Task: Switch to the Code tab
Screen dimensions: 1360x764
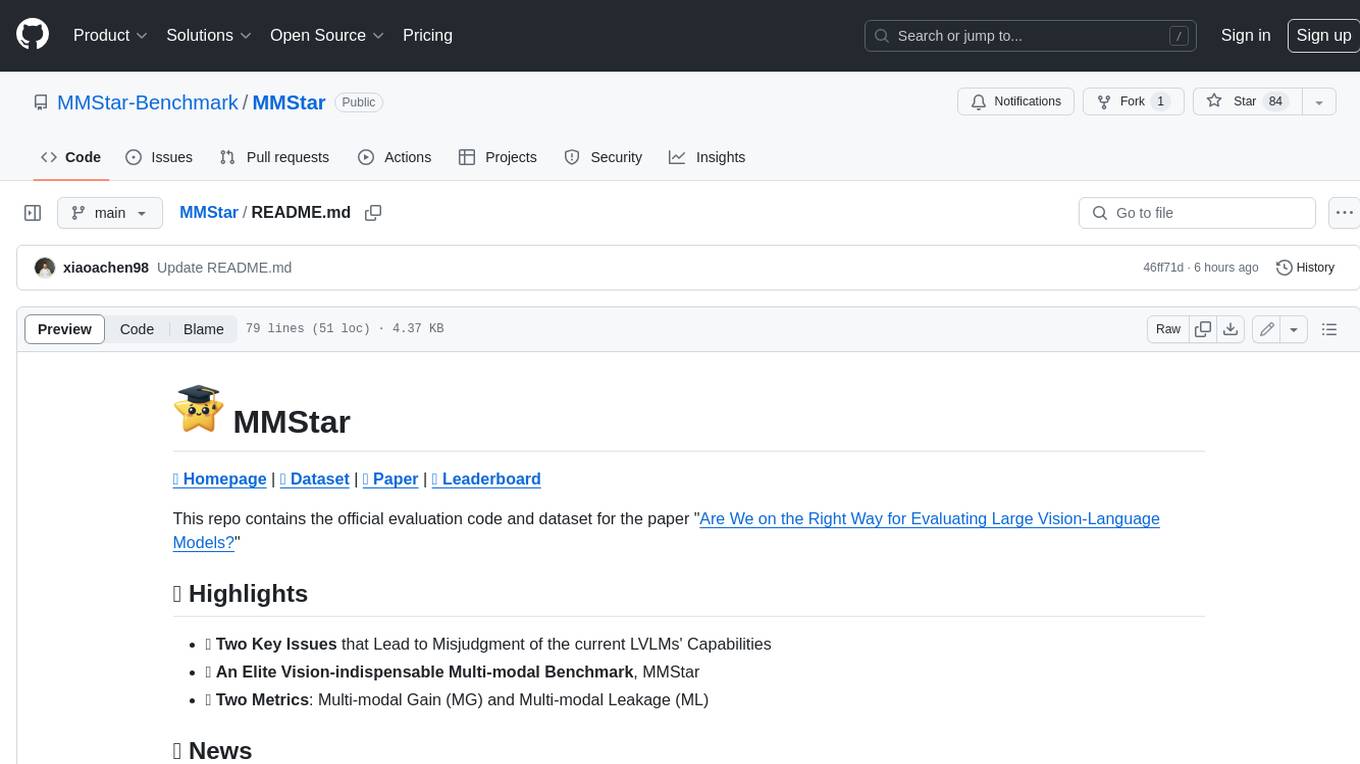Action: point(71,157)
